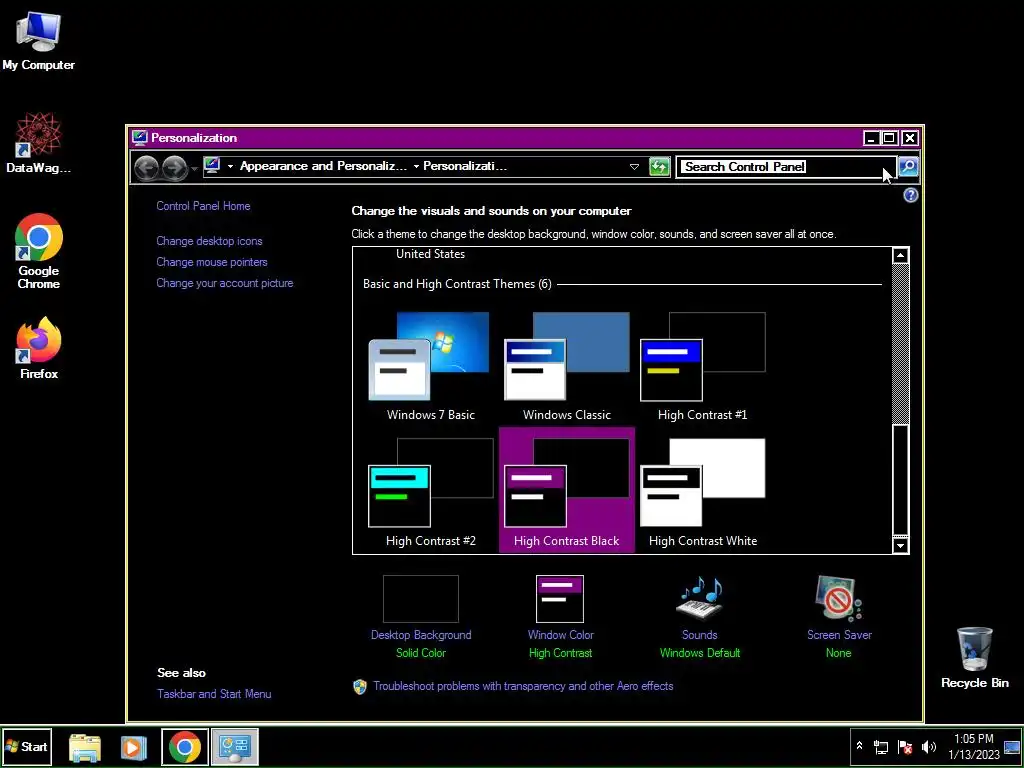This screenshot has height=768, width=1024.
Task: Open the Recycle Bin icon
Action: 974,657
